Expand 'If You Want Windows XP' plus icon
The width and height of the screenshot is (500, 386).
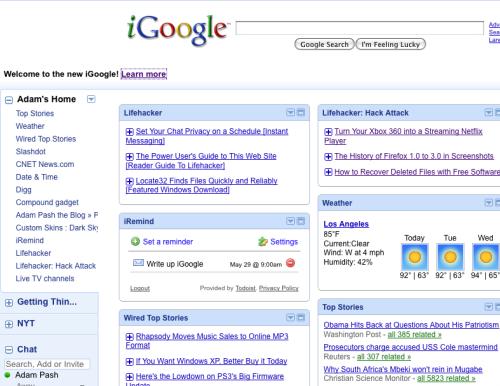tap(130, 361)
